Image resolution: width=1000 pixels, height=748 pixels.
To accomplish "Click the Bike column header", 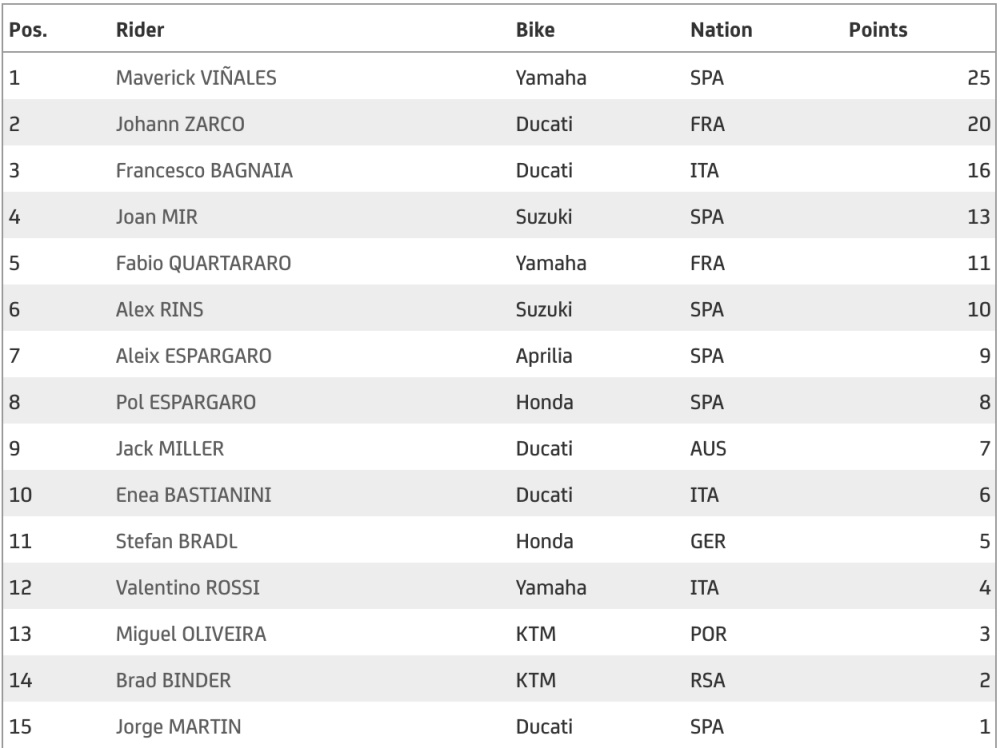I will [535, 30].
